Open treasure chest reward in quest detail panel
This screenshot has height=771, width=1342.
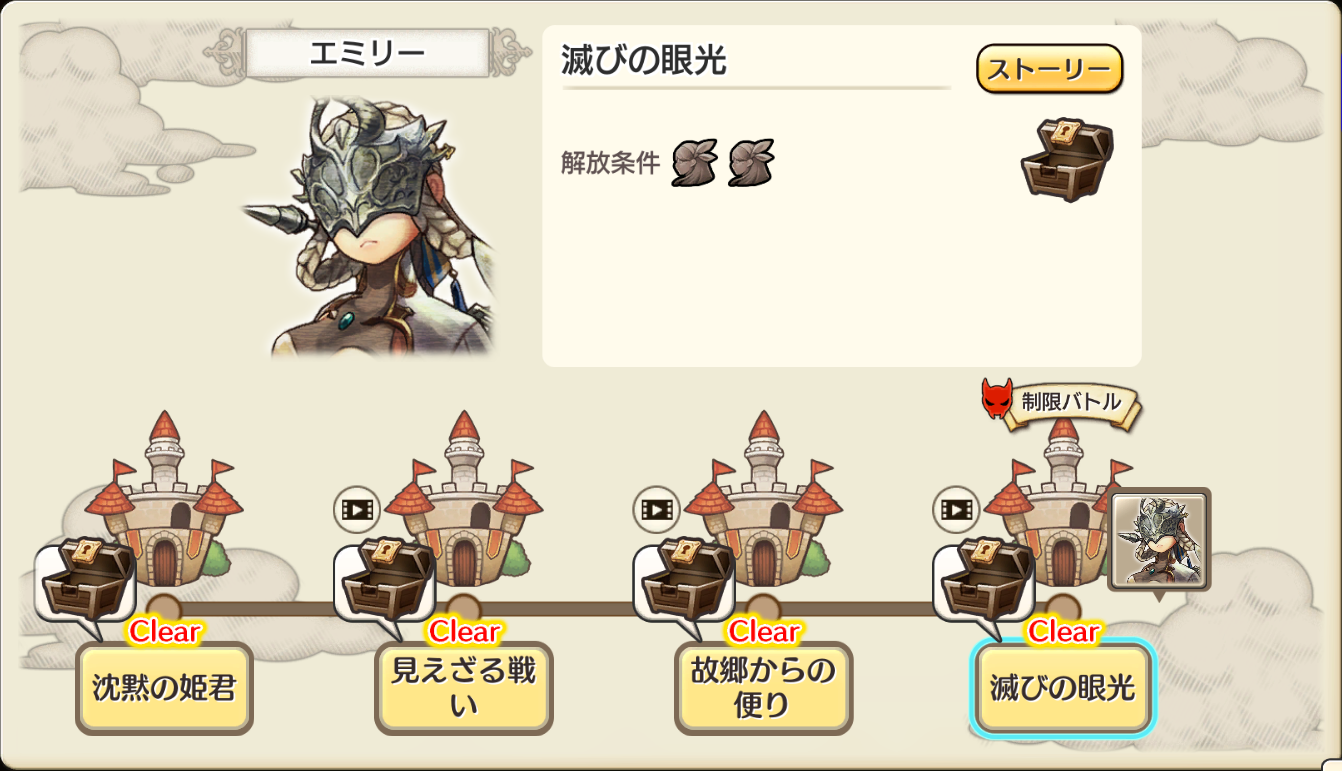pos(1067,158)
